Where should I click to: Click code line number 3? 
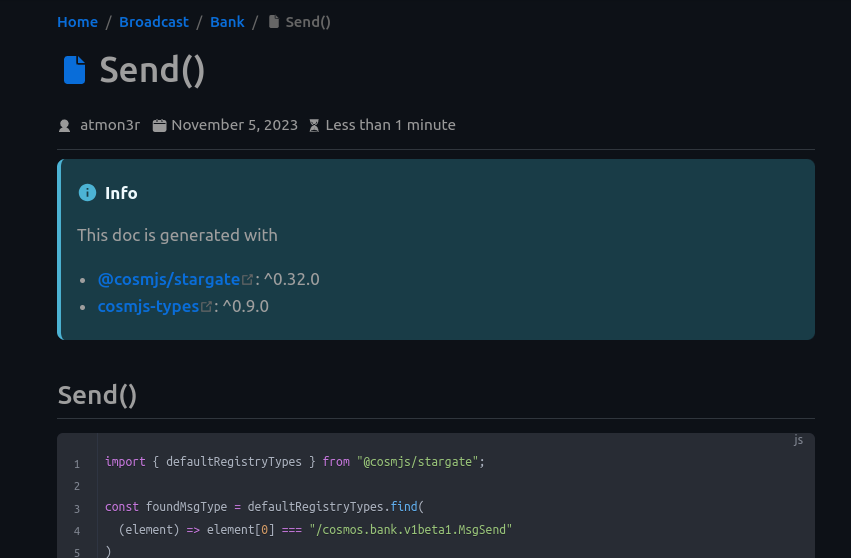tap(77, 509)
